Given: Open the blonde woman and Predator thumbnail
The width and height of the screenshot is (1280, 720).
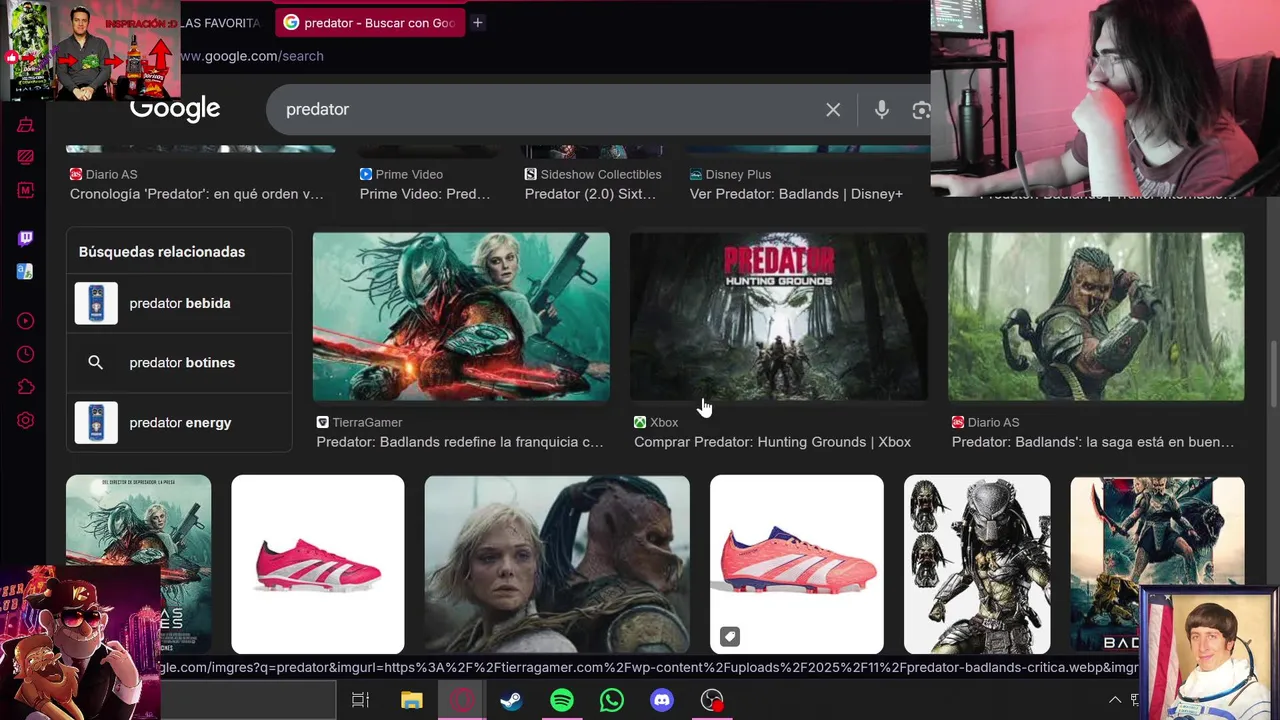Looking at the screenshot, I should 557,564.
